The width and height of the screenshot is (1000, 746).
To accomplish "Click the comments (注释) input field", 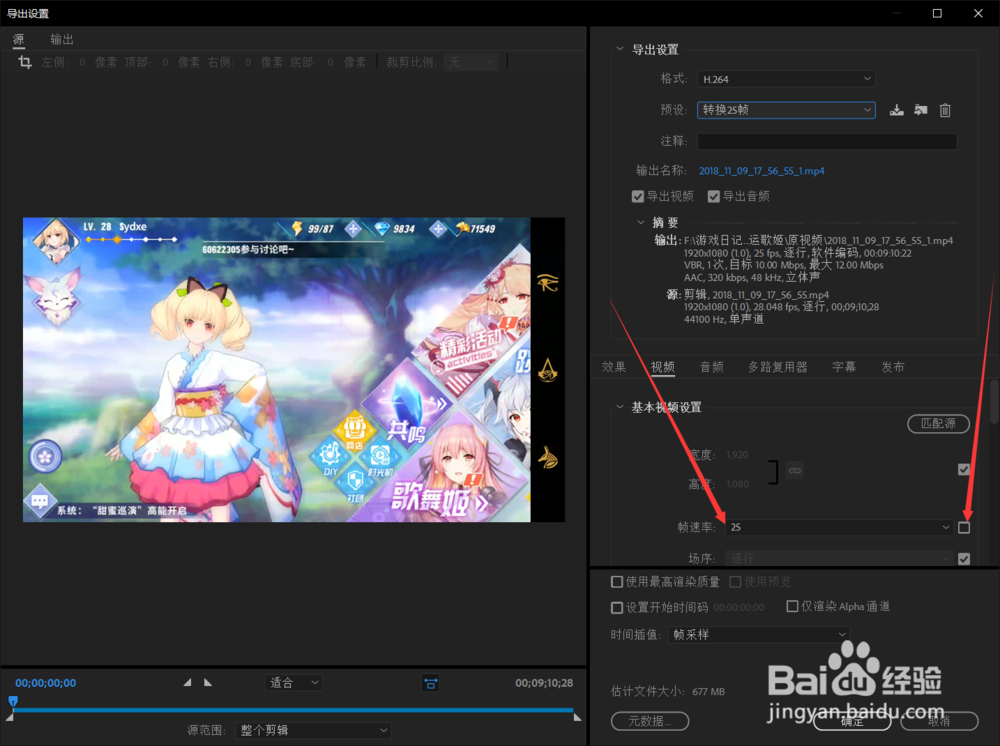I will [x=827, y=141].
